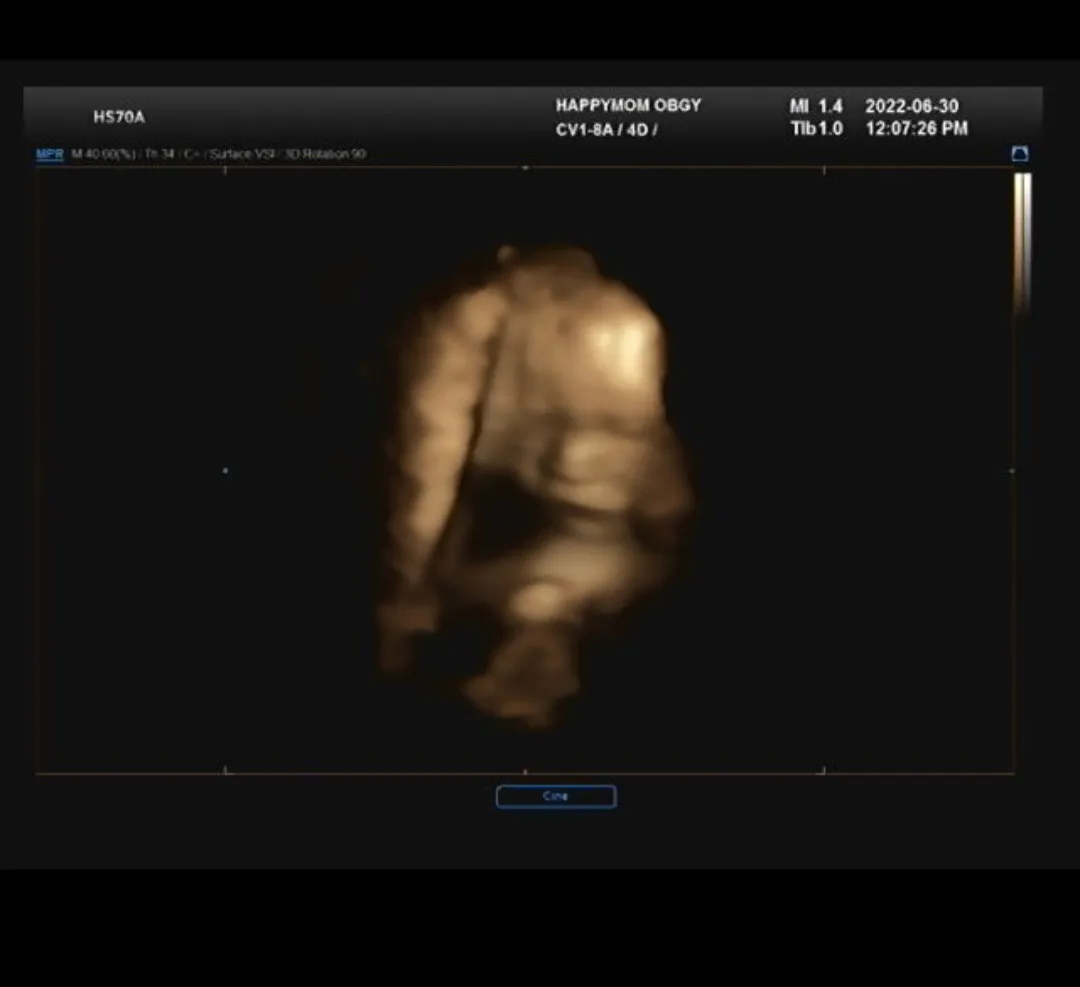Click the CV1-8A / 4D probe label
Image resolution: width=1080 pixels, height=987 pixels.
tap(606, 129)
